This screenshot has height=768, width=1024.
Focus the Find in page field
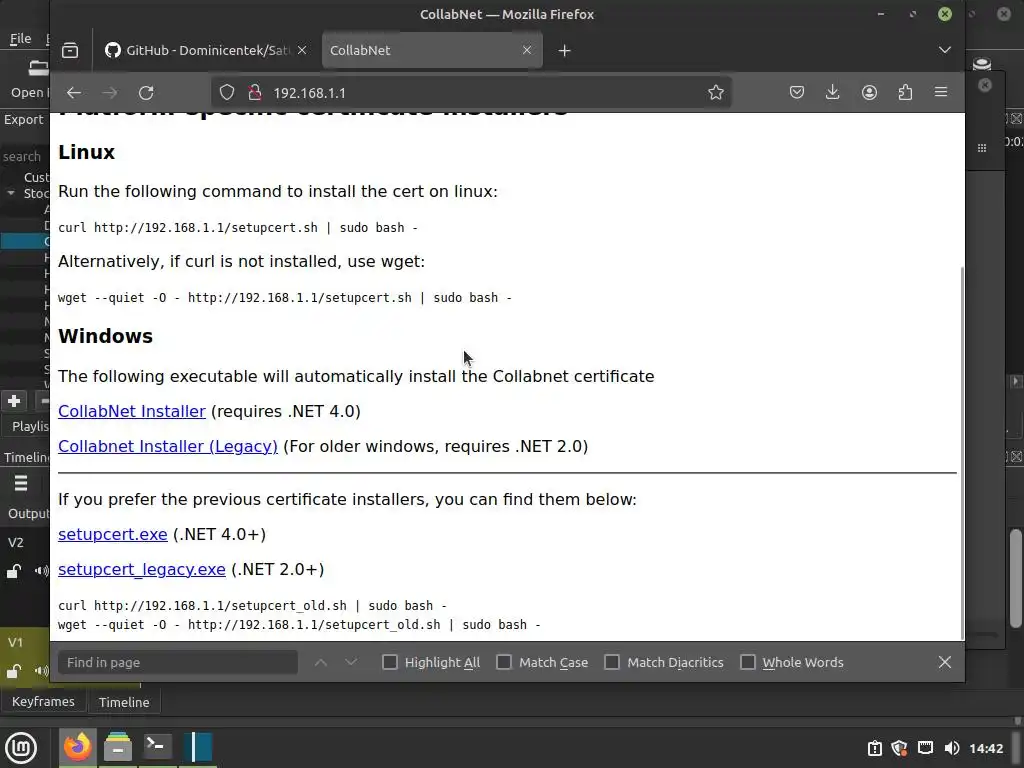(178, 662)
